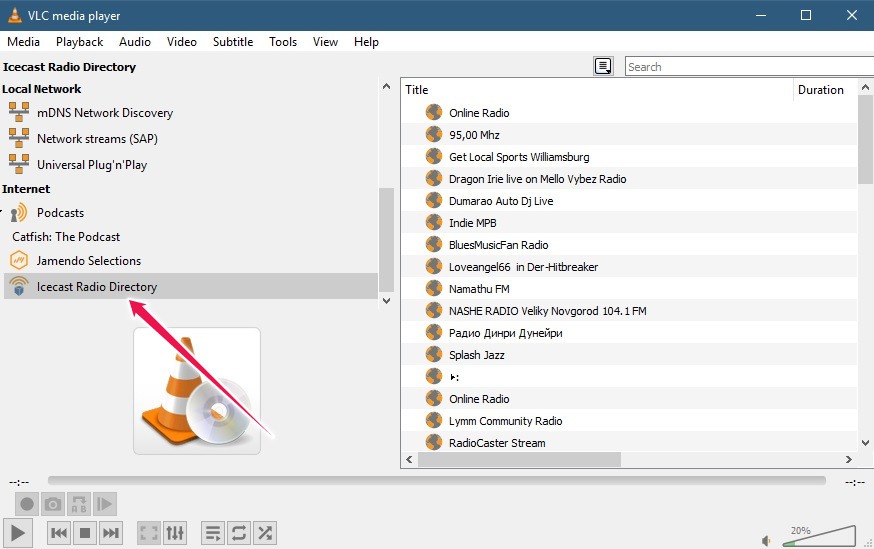Click the playback seek bar
874x549 pixels.
436,480
